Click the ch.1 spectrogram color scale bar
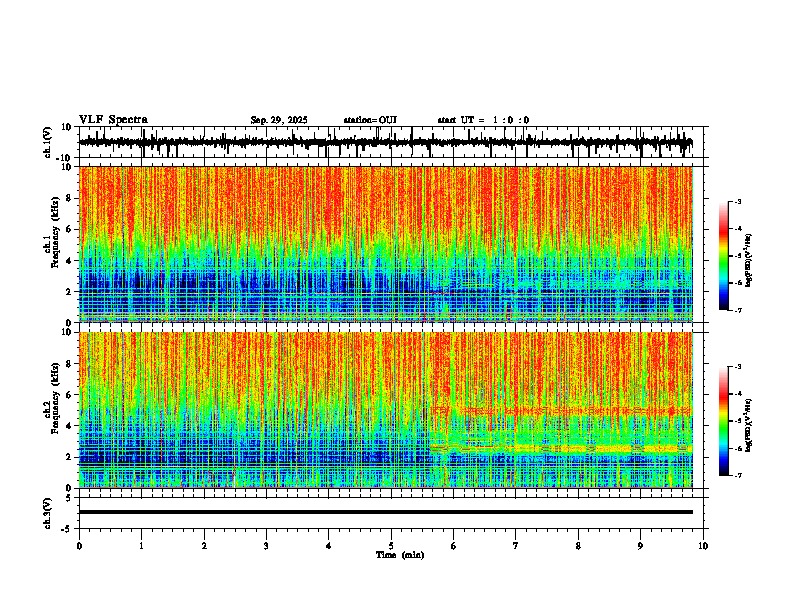 (x=724, y=256)
